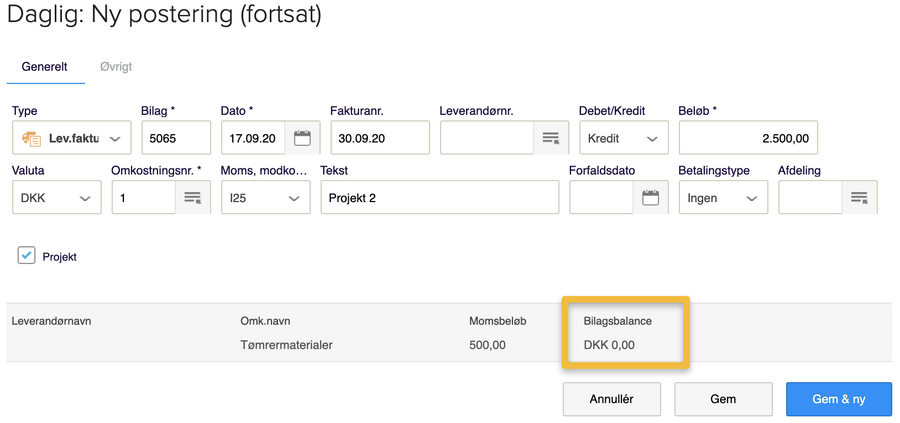Open the Omkostningsnr. lookup list icon
The height and width of the screenshot is (423, 900).
[x=193, y=198]
